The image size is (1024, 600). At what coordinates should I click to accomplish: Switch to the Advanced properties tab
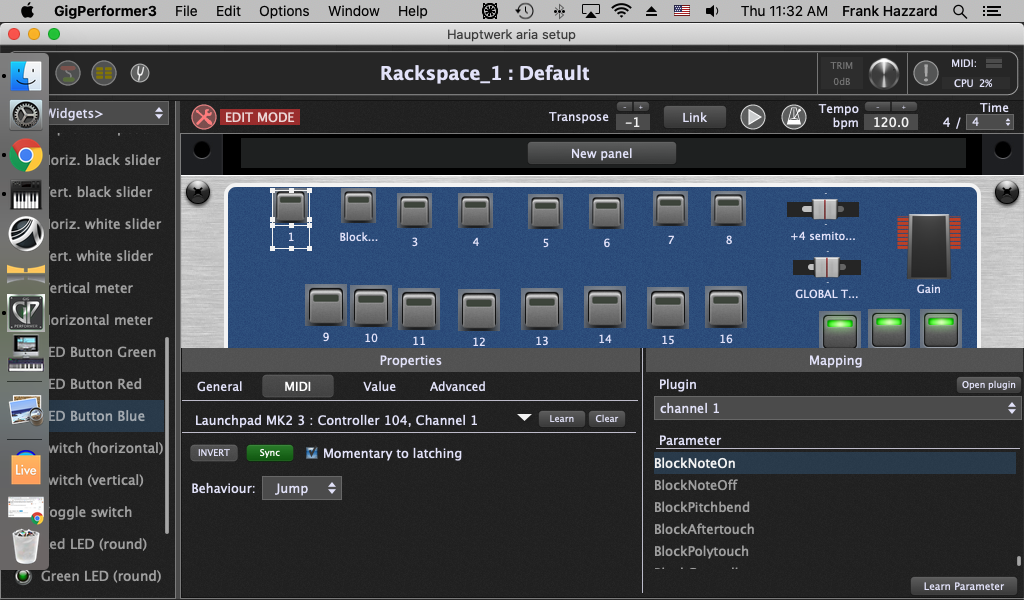coord(457,386)
